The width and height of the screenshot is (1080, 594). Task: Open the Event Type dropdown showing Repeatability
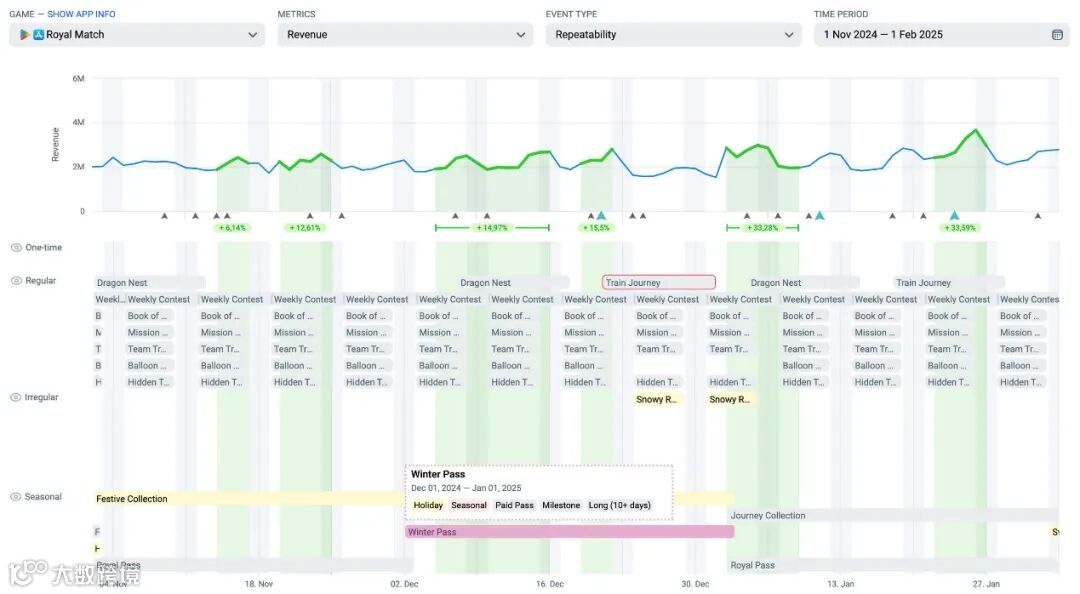click(673, 34)
